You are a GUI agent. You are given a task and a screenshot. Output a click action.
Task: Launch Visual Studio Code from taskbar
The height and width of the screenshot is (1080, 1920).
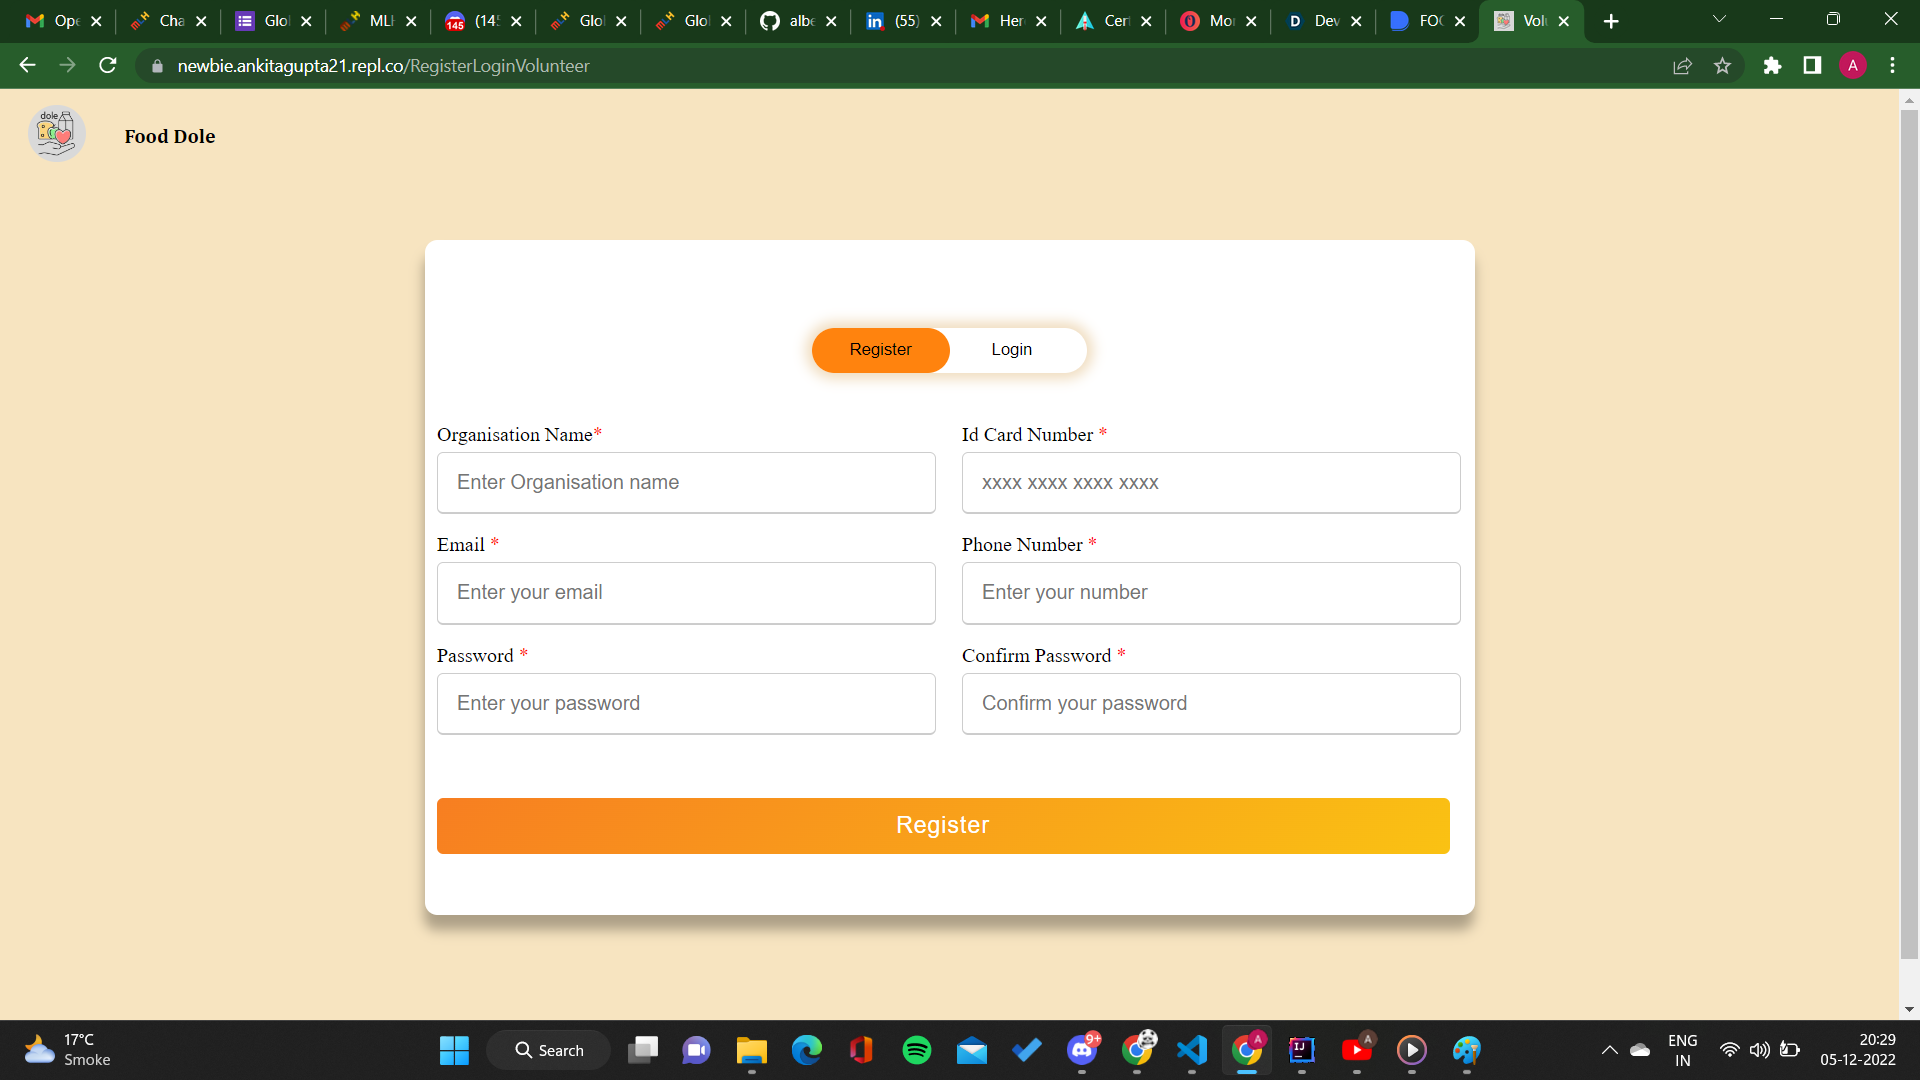pyautogui.click(x=1191, y=1050)
